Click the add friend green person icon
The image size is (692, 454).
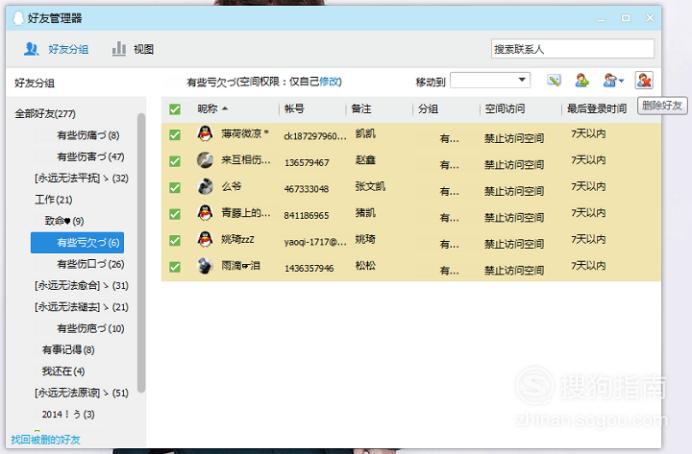pos(582,80)
